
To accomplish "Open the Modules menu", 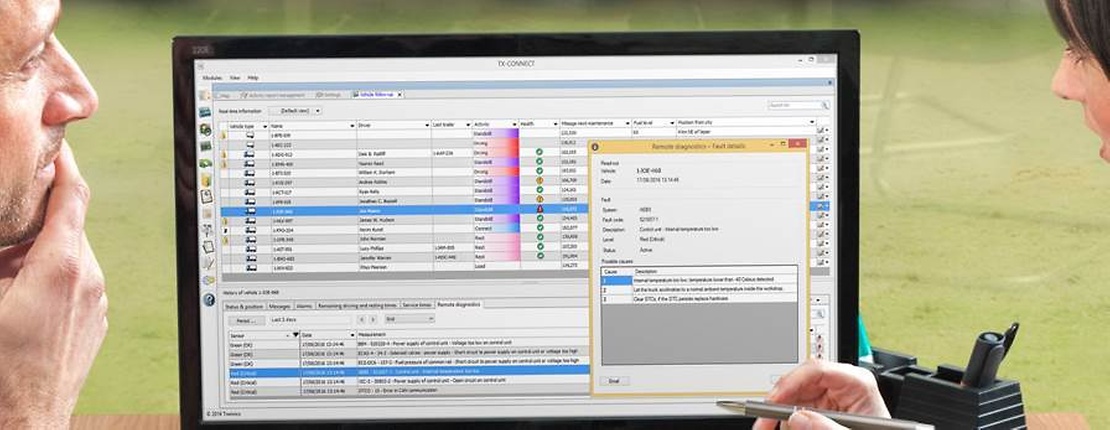I will pyautogui.click(x=212, y=78).
